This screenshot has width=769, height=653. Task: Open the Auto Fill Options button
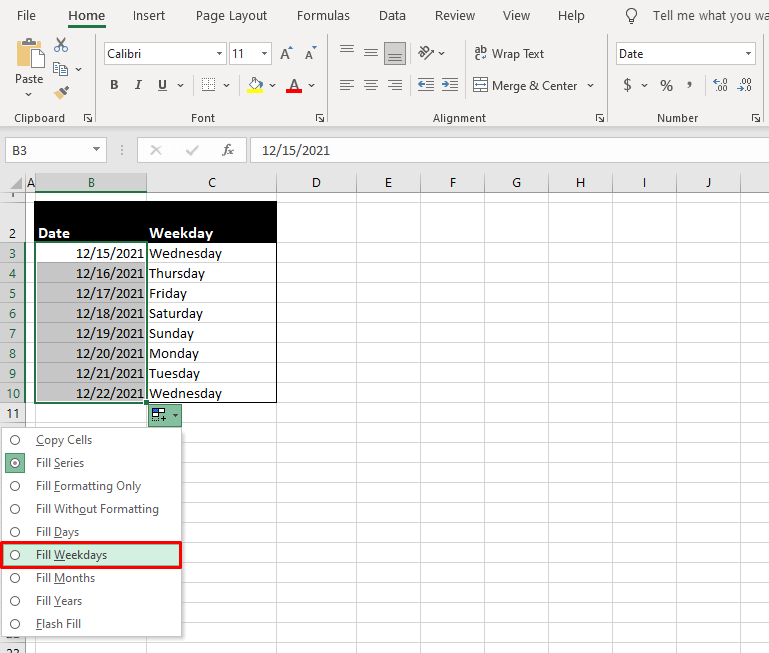165,415
